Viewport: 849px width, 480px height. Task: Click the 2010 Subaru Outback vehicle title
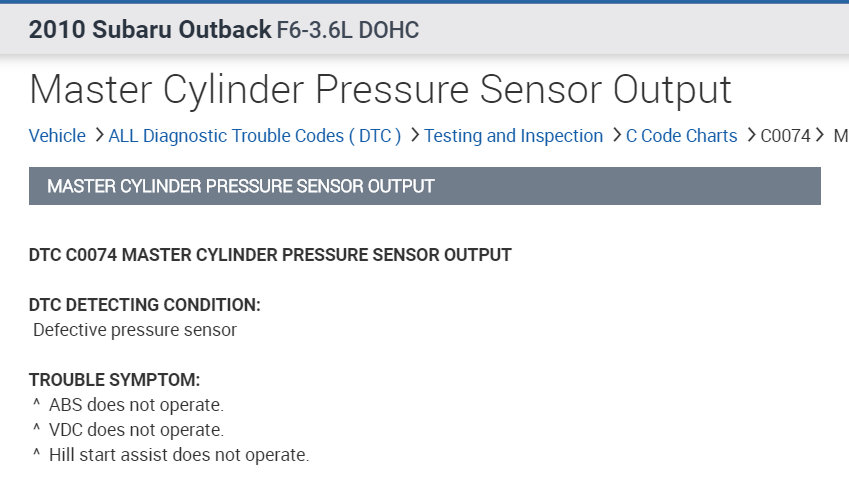[x=149, y=30]
